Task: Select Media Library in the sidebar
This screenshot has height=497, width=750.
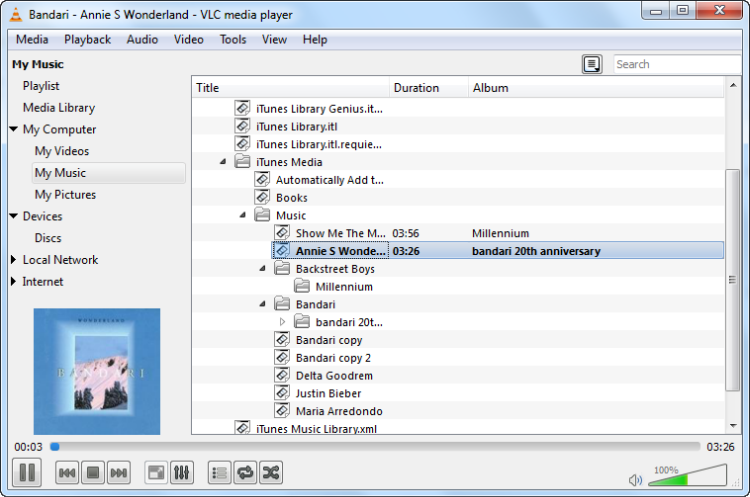Action: click(59, 108)
